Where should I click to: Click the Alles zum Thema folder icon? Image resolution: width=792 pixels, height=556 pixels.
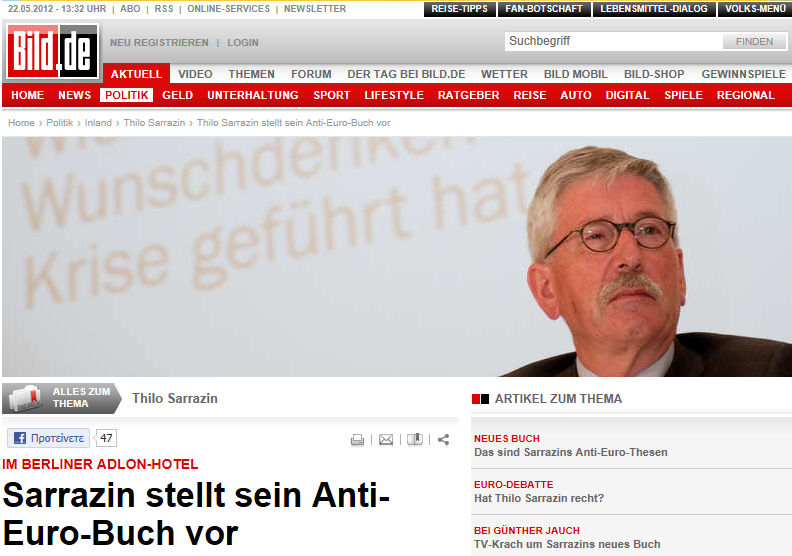tap(25, 398)
